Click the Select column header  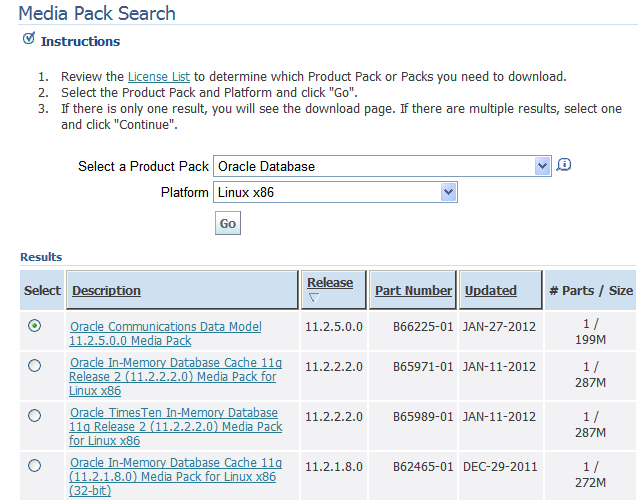point(42,291)
